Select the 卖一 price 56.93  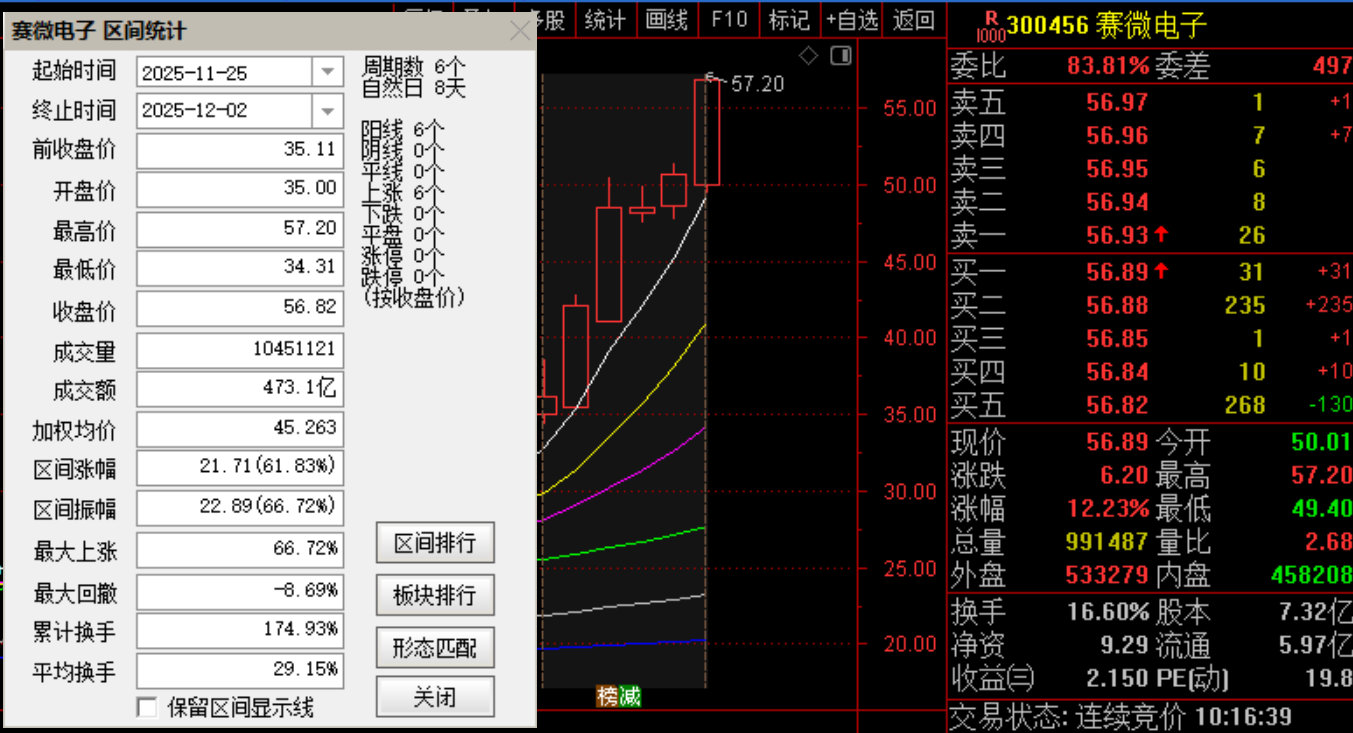1117,236
